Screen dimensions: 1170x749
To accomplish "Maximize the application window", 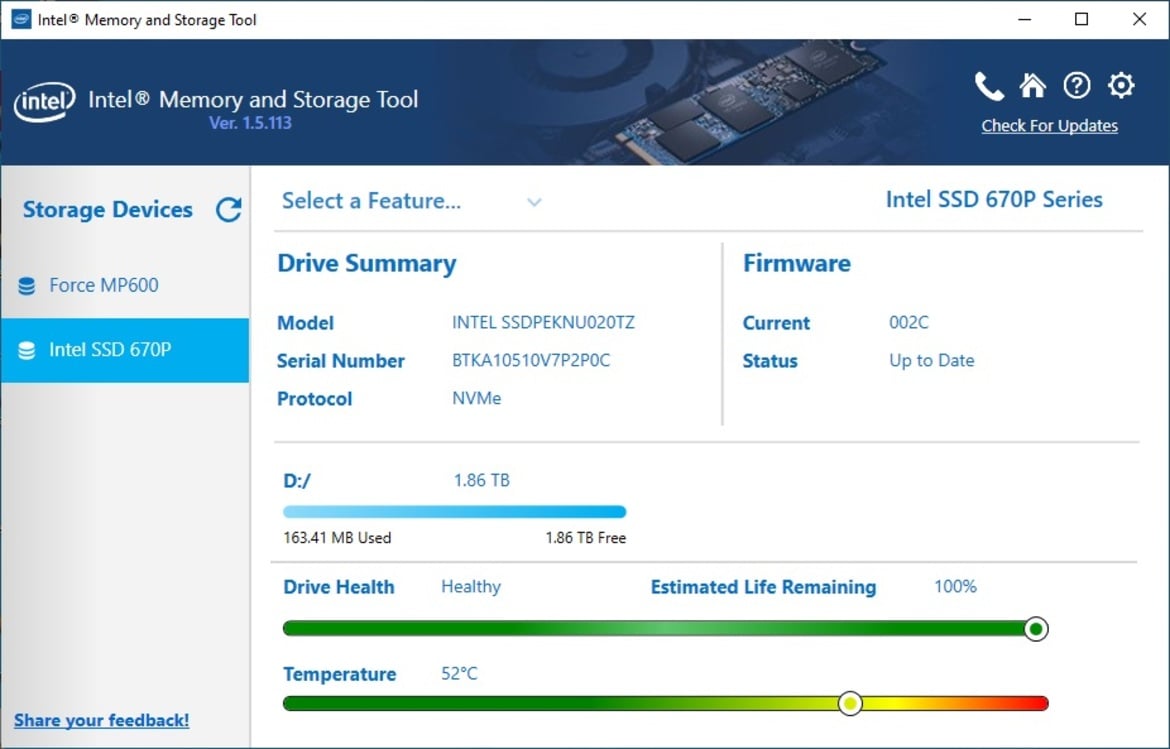I will pos(1081,19).
